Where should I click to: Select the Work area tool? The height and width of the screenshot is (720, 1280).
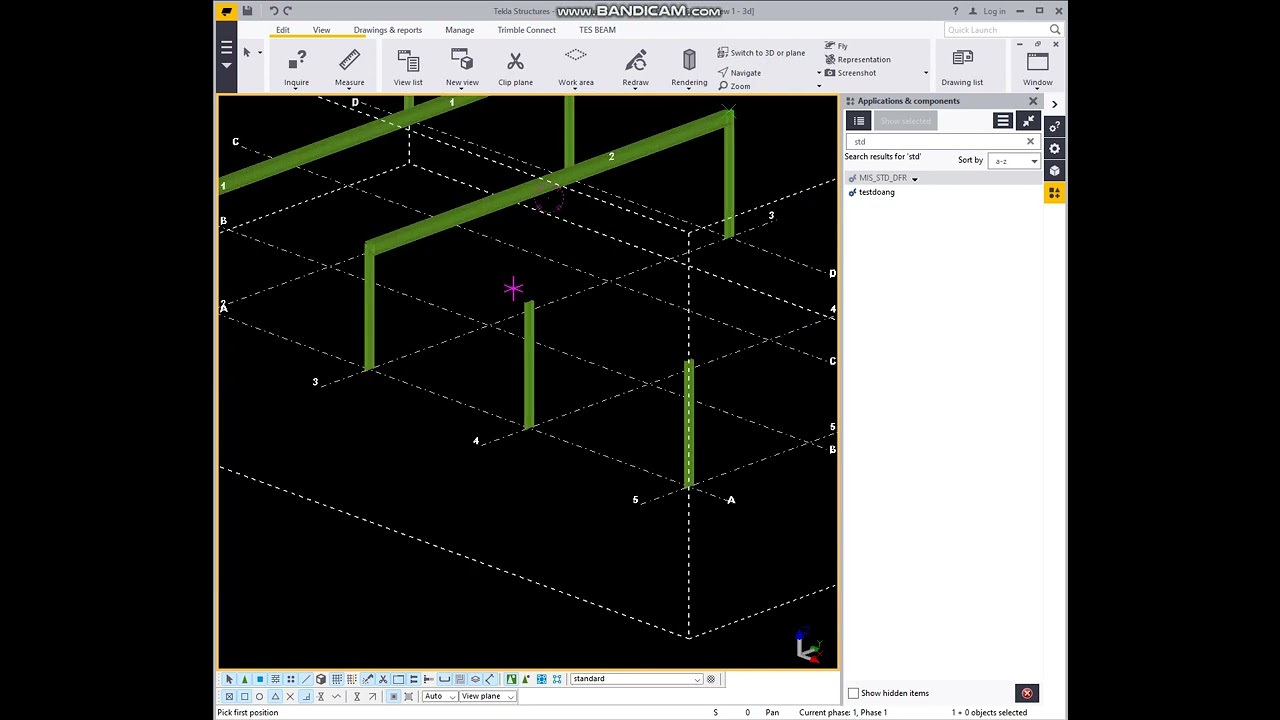point(576,67)
